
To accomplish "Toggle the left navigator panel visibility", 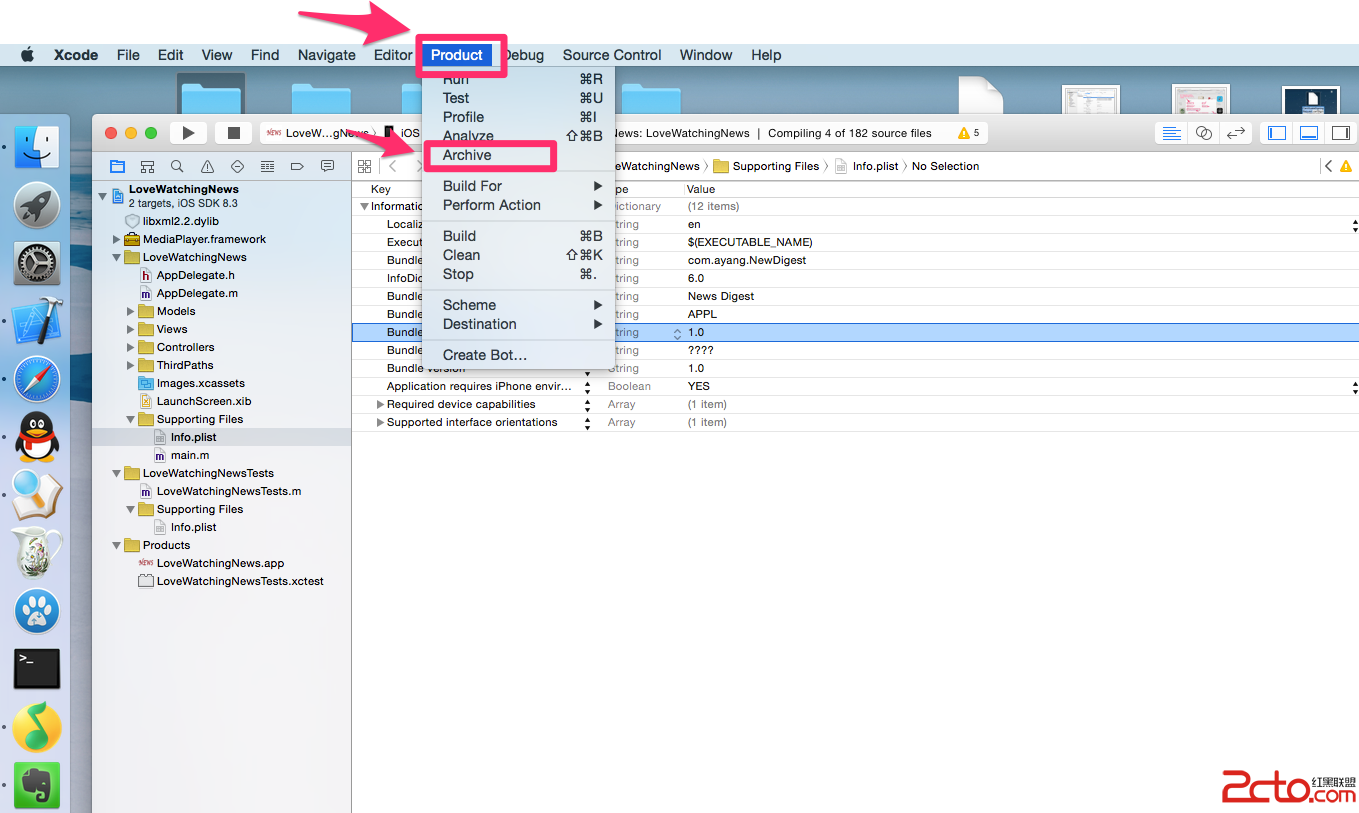I will tap(1277, 133).
